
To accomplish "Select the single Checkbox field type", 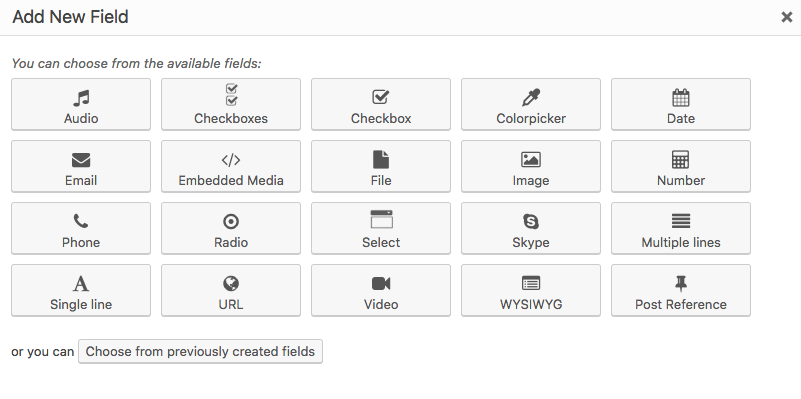I will pos(381,104).
